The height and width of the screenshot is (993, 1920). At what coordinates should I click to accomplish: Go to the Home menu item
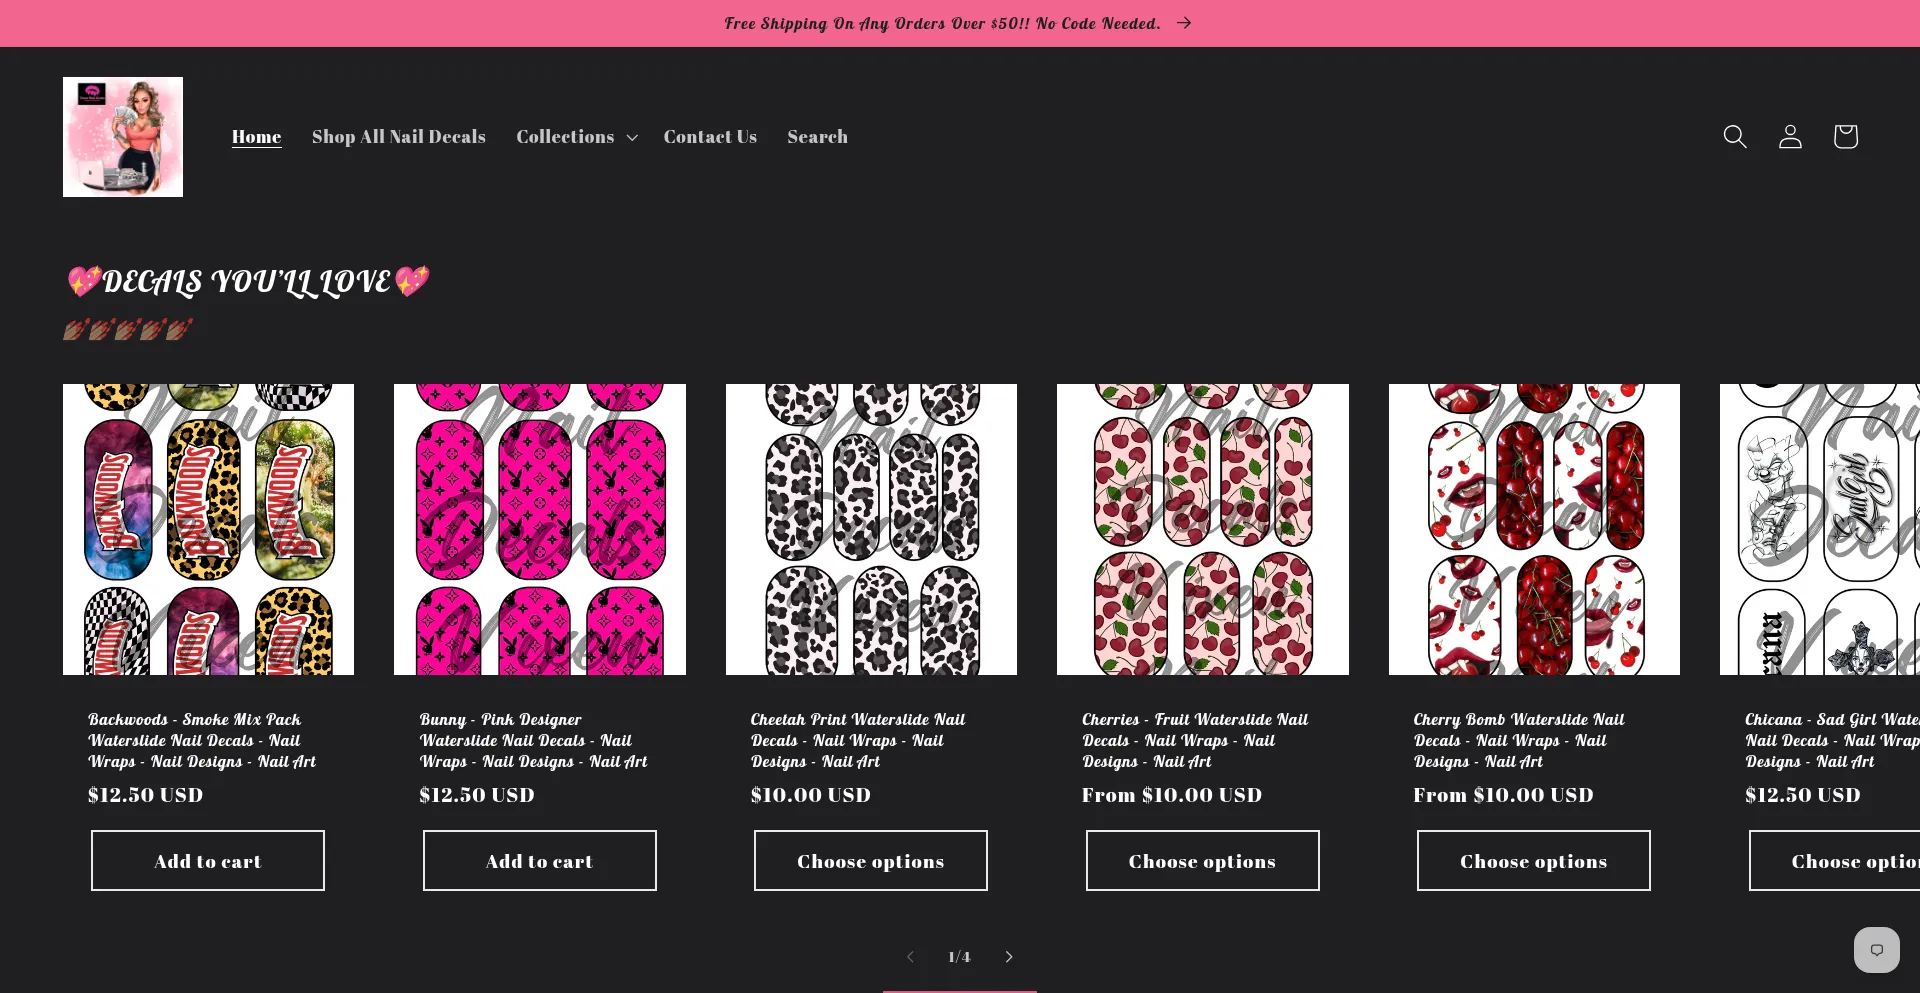[256, 137]
